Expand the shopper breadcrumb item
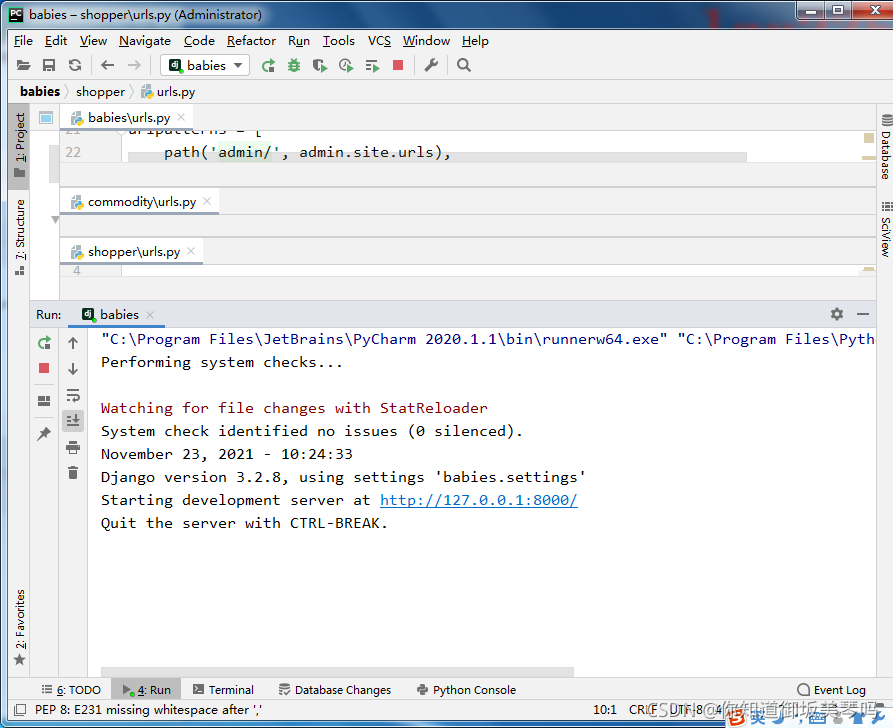893x728 pixels. [x=100, y=91]
